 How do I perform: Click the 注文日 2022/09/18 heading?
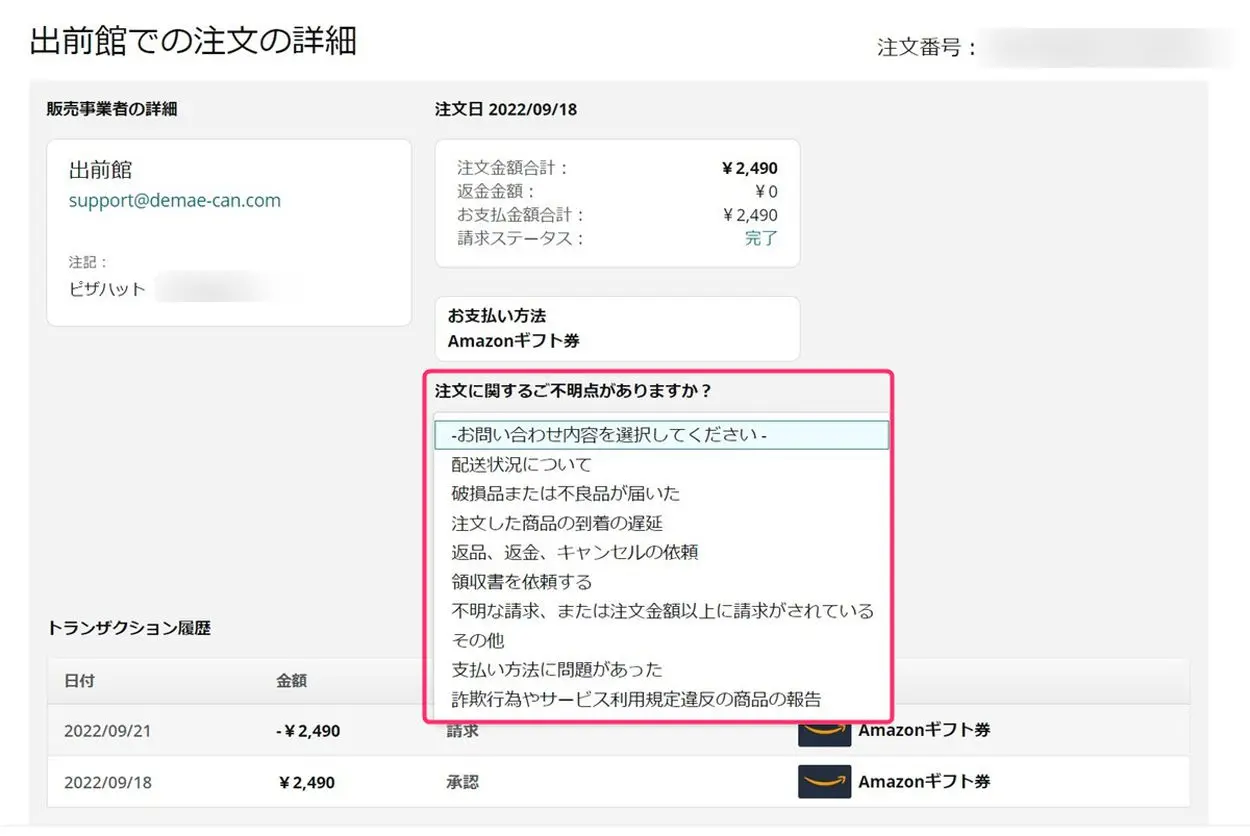(506, 109)
